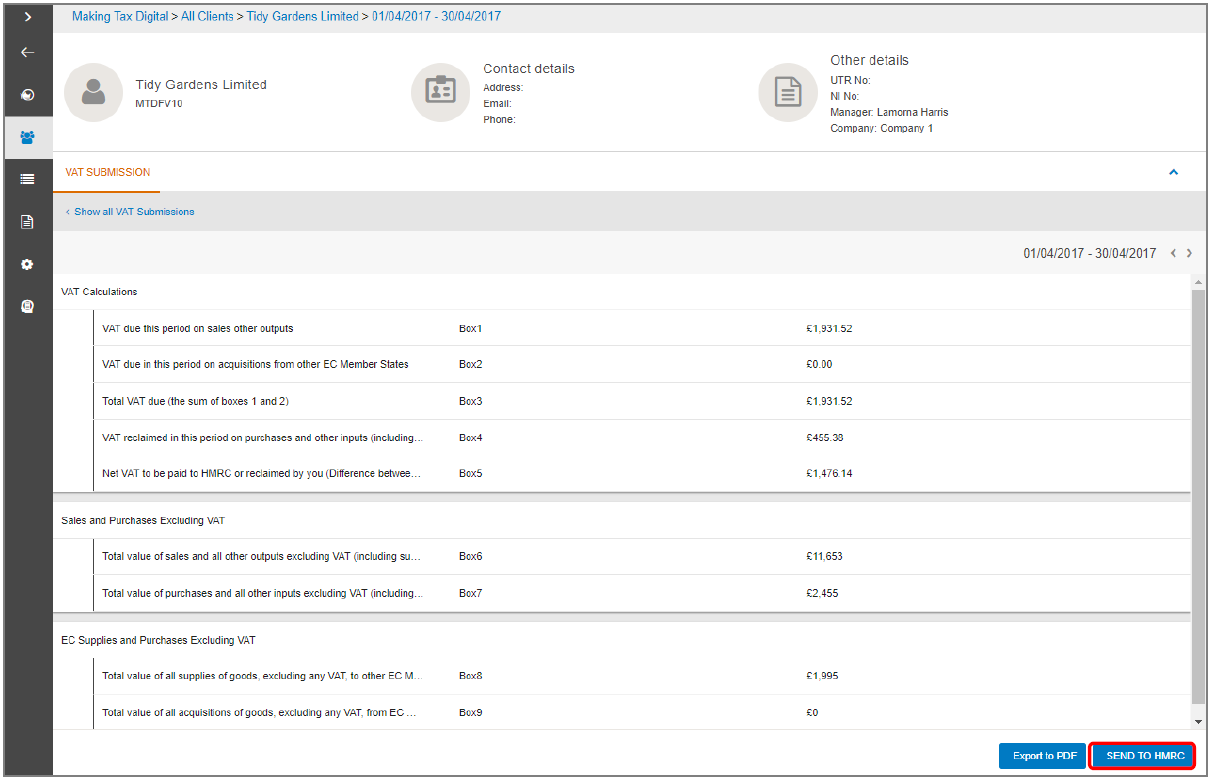This screenshot has width=1213, height=779.
Task: Click the Box9 amount £0
Action: point(812,712)
